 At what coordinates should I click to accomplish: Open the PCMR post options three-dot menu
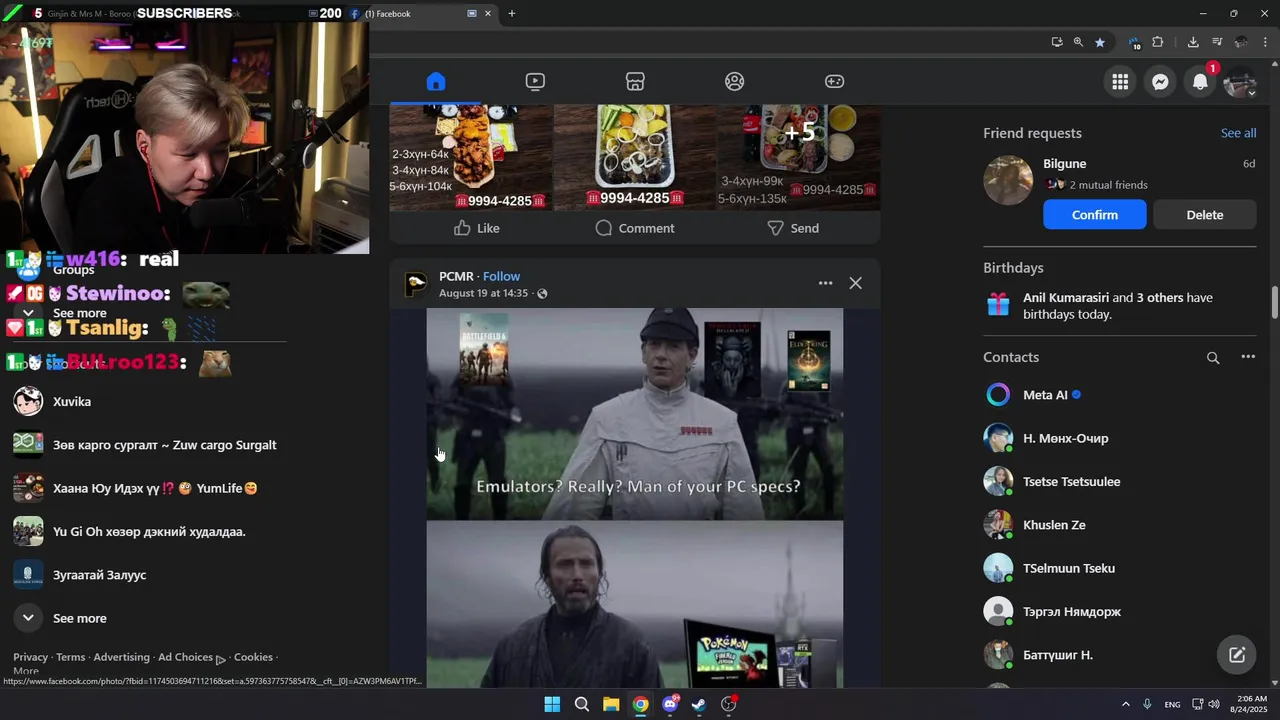point(825,283)
